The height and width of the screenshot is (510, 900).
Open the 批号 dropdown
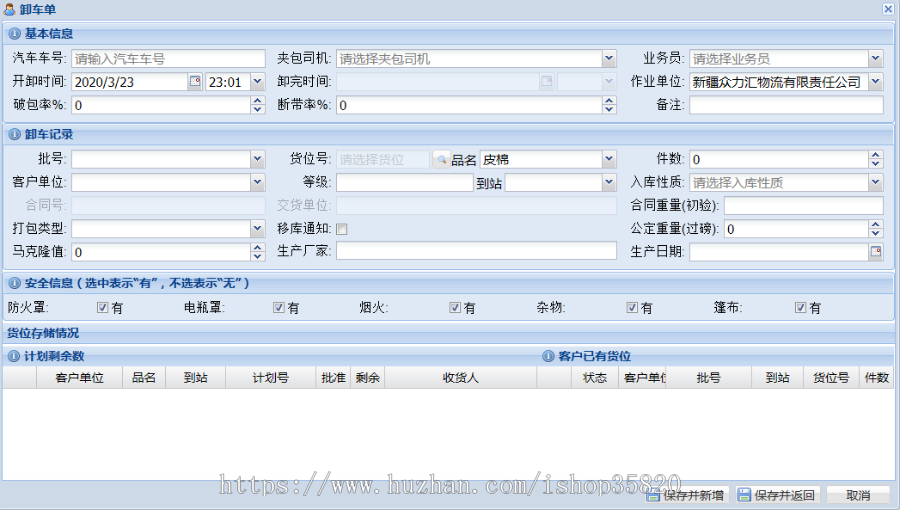258,159
